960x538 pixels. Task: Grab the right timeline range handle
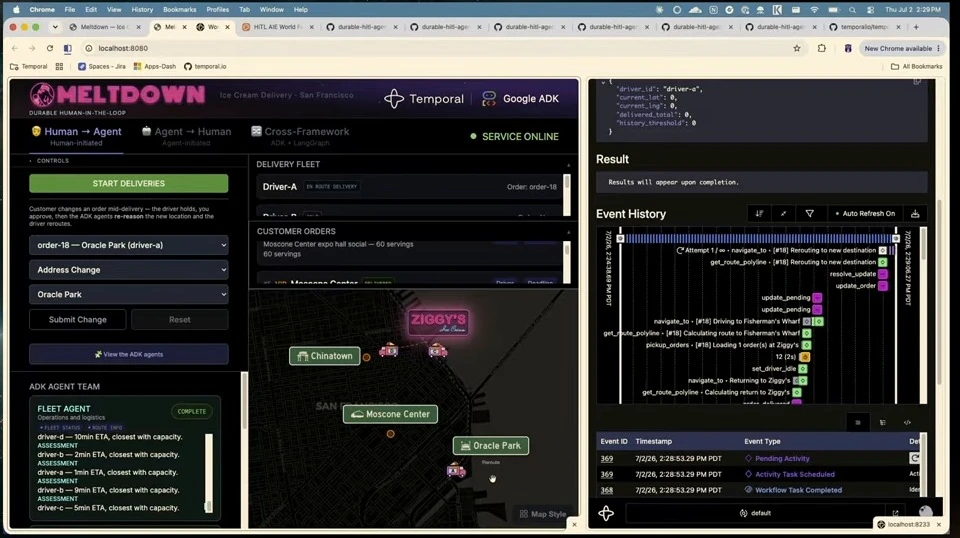tap(896, 239)
